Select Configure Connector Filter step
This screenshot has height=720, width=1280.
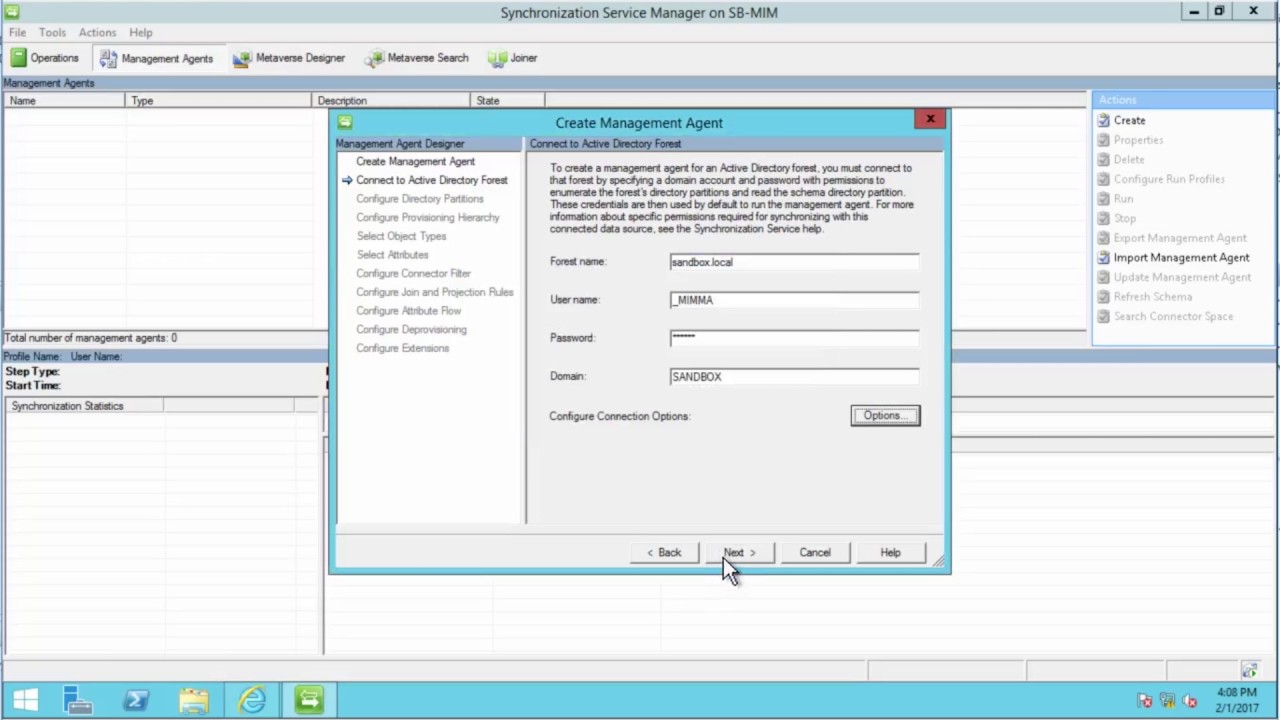[413, 273]
